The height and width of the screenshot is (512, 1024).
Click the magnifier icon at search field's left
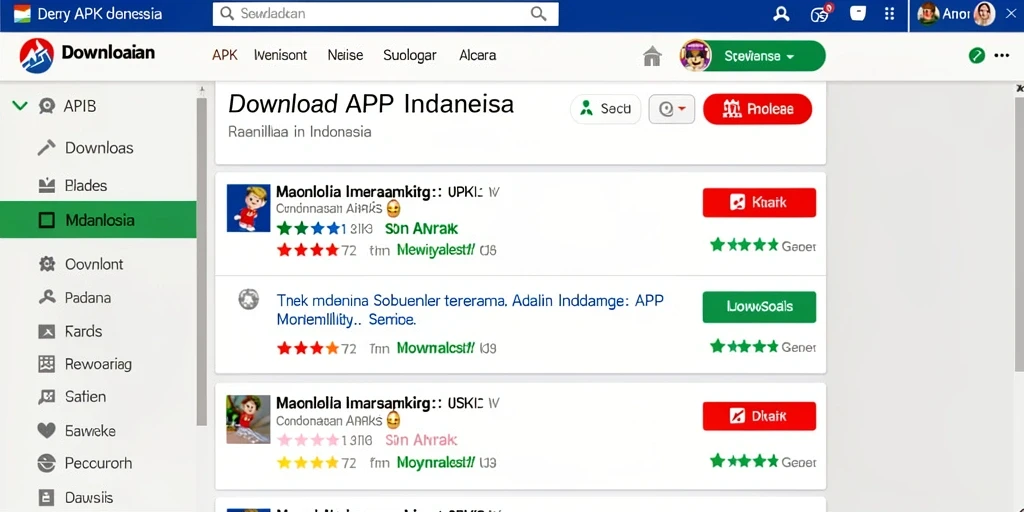[x=227, y=14]
